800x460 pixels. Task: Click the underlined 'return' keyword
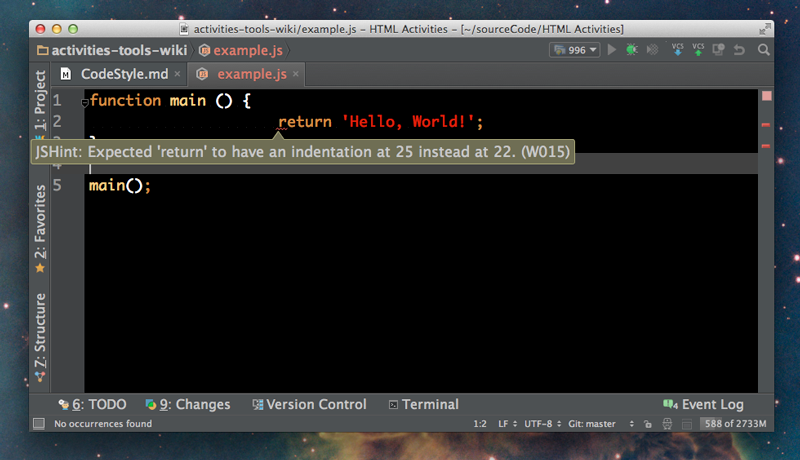point(305,122)
